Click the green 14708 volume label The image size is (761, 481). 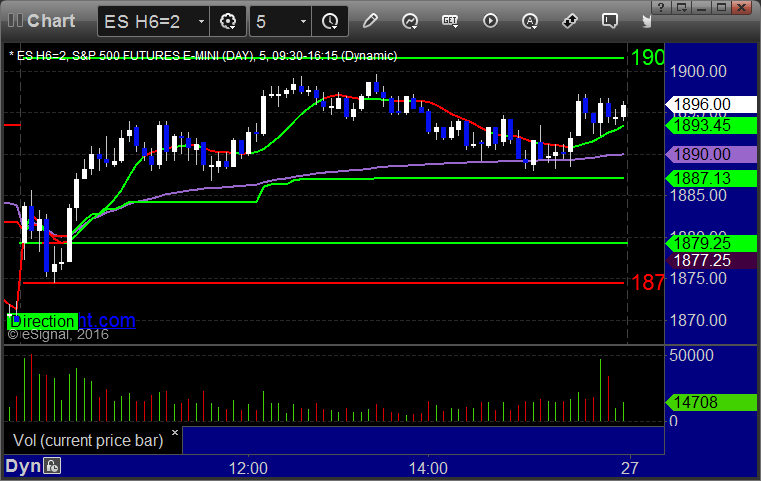(711, 402)
